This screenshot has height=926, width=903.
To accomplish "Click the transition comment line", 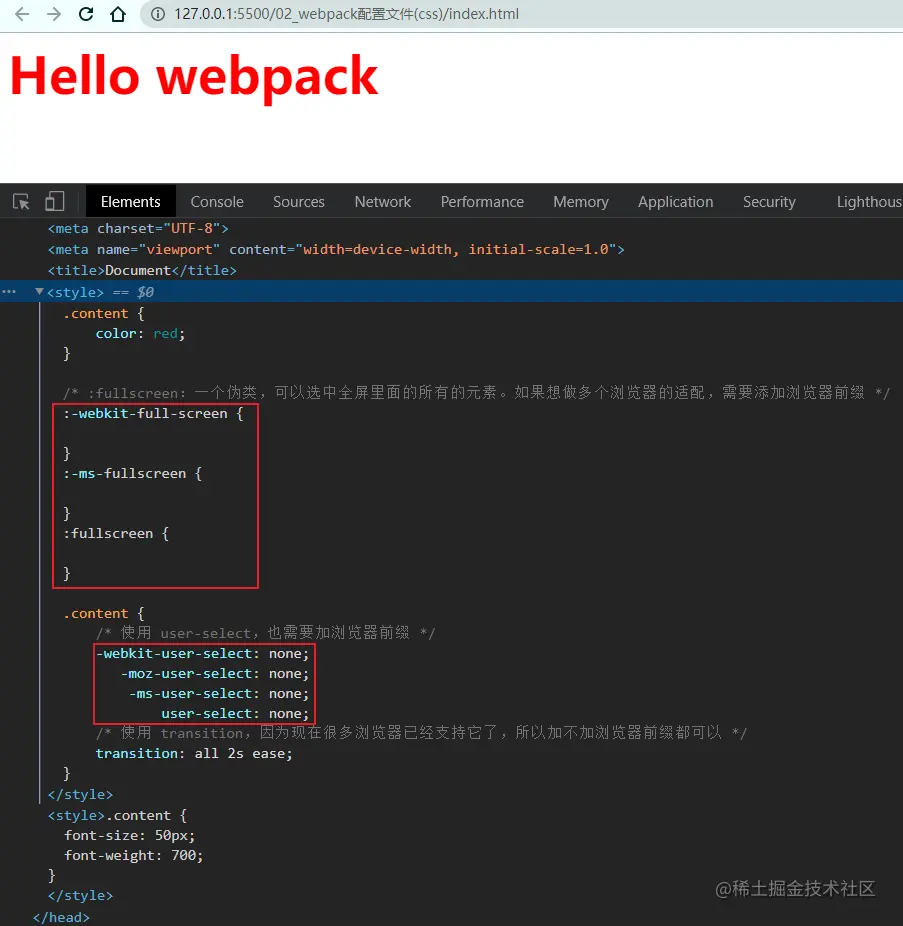I will (x=421, y=733).
